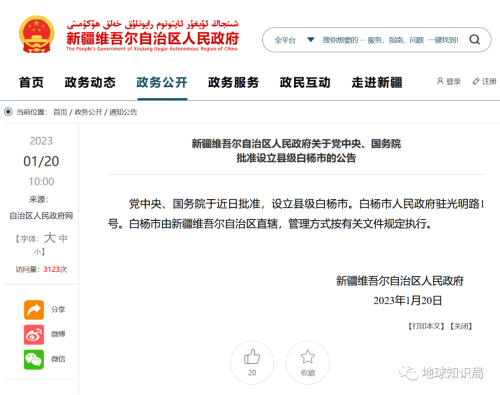Click the orange share icon
The width and height of the screenshot is (500, 395).
(x=34, y=310)
